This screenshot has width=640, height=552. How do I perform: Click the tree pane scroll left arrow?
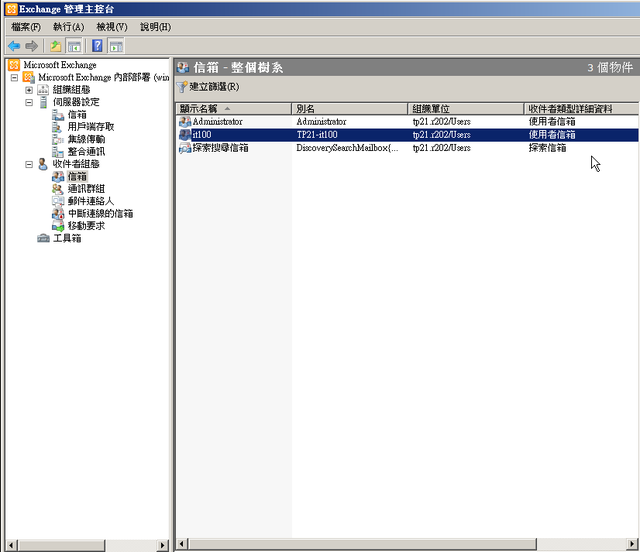coord(11,545)
